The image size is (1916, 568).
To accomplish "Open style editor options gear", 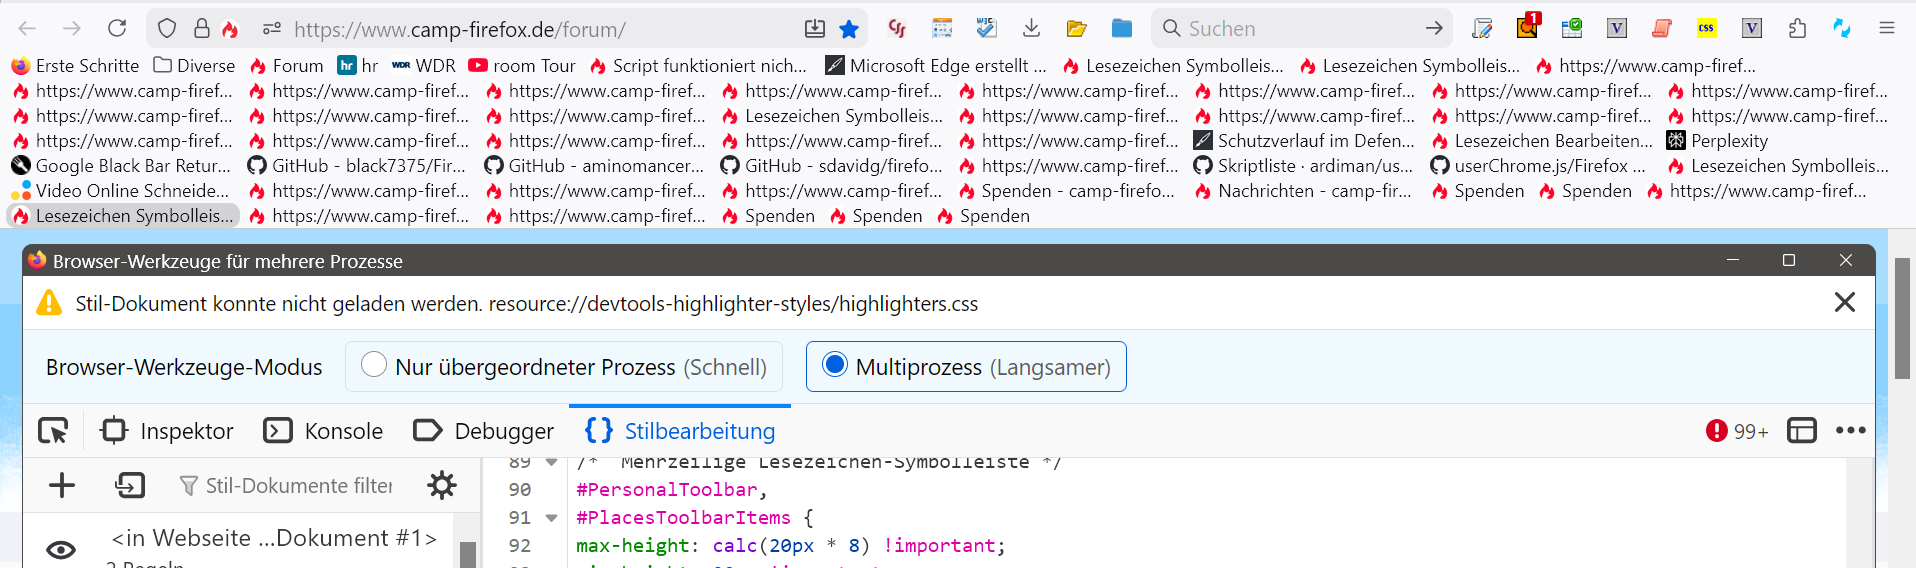I will tap(442, 486).
